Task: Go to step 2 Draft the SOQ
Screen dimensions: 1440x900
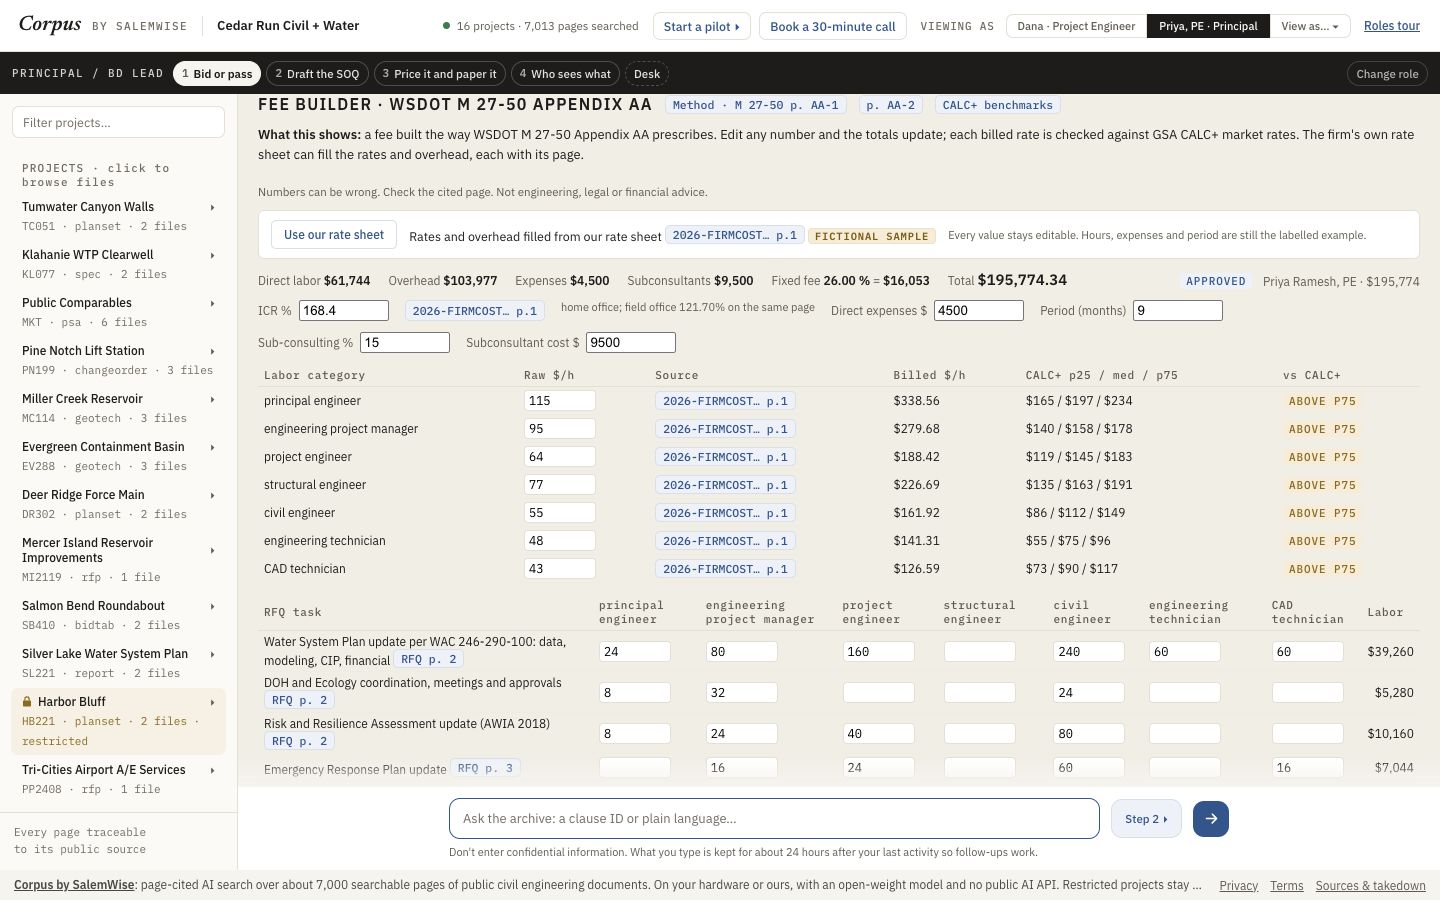Action: coord(317,74)
